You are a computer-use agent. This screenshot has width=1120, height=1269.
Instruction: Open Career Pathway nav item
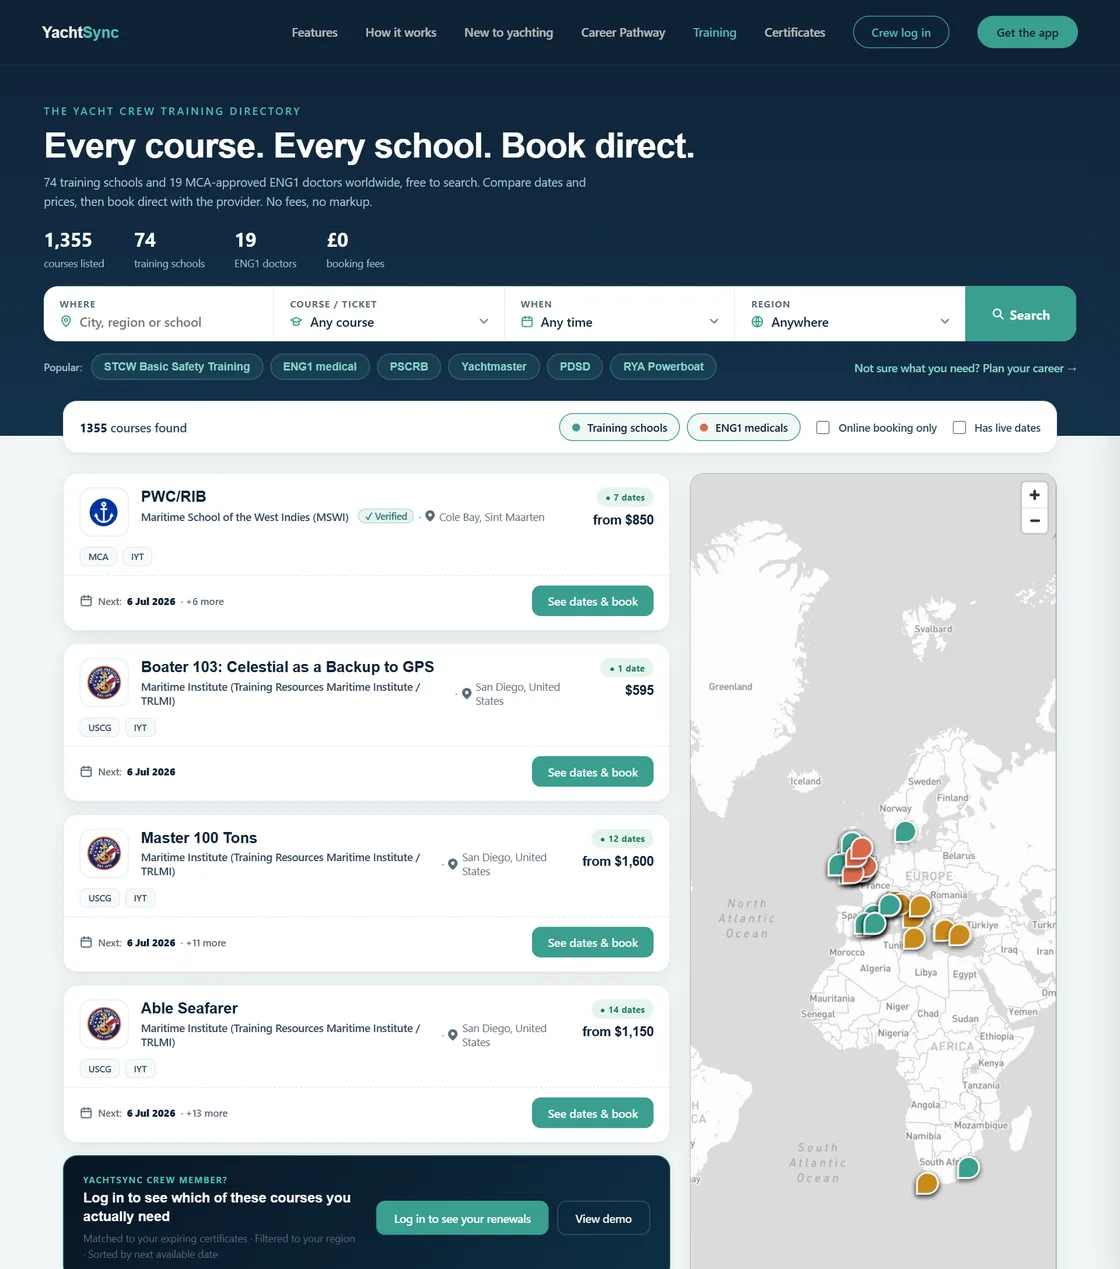(623, 32)
